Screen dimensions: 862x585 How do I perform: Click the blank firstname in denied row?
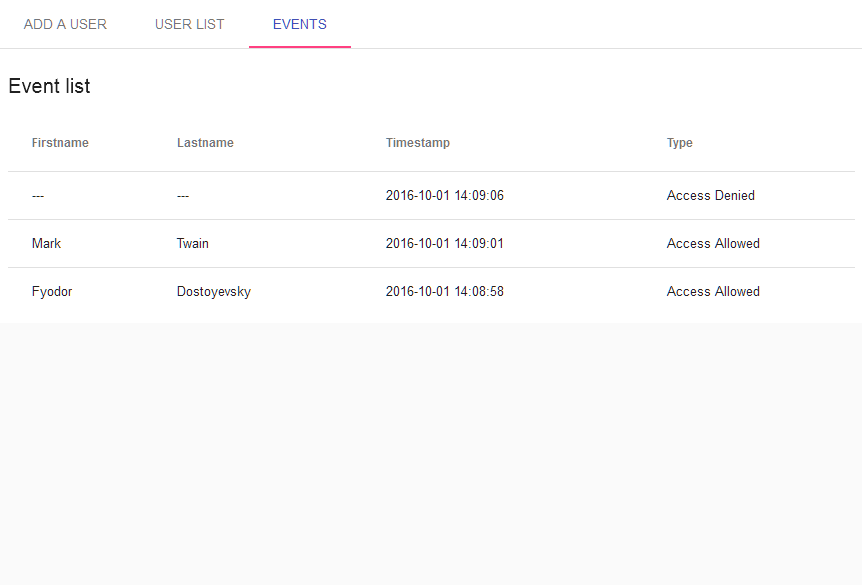(x=38, y=196)
